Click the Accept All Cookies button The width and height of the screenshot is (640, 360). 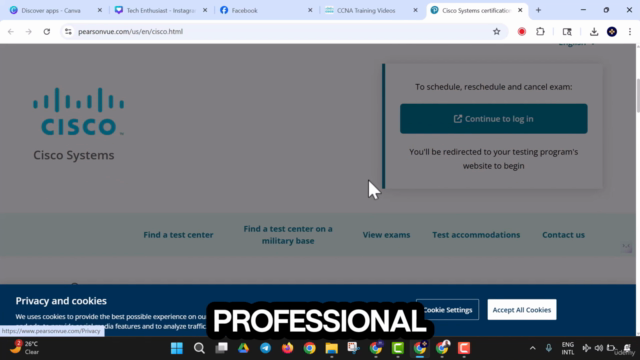pyautogui.click(x=522, y=310)
